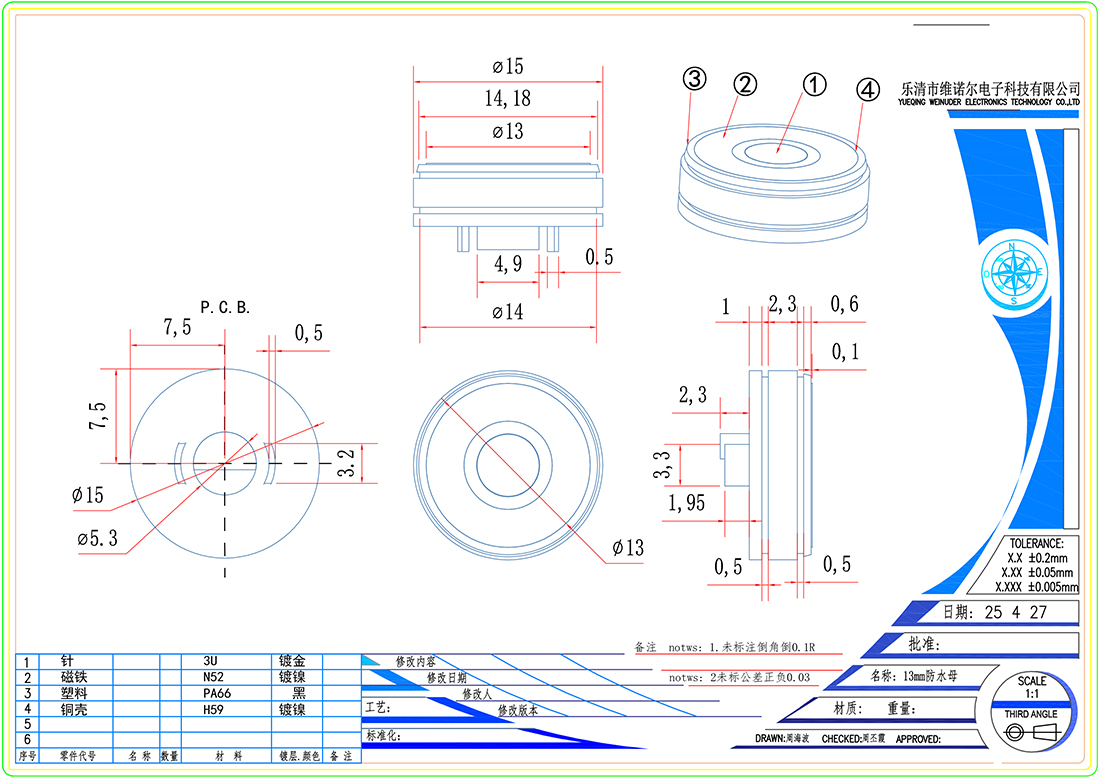Select the PA66 material cell
Screen dimensions: 1100x778
tap(217, 693)
